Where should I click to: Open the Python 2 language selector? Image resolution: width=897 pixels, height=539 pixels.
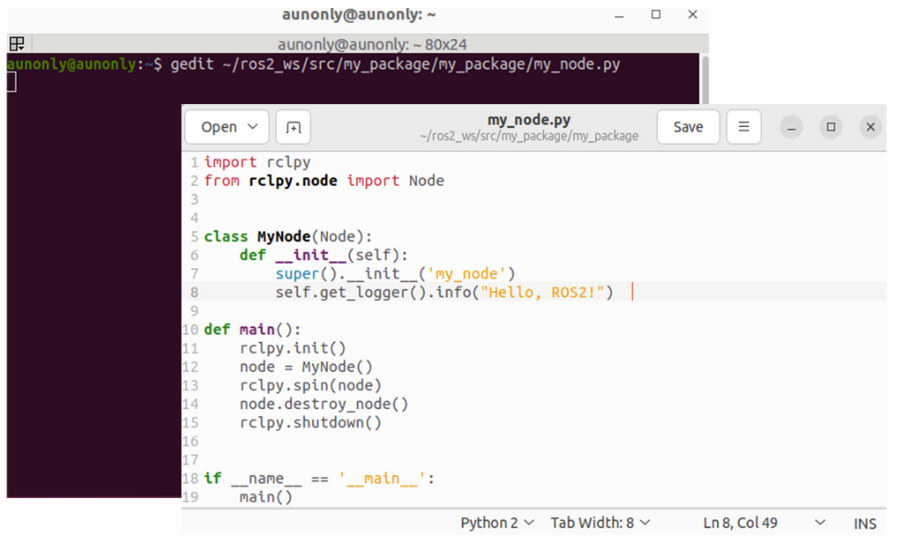click(x=497, y=523)
